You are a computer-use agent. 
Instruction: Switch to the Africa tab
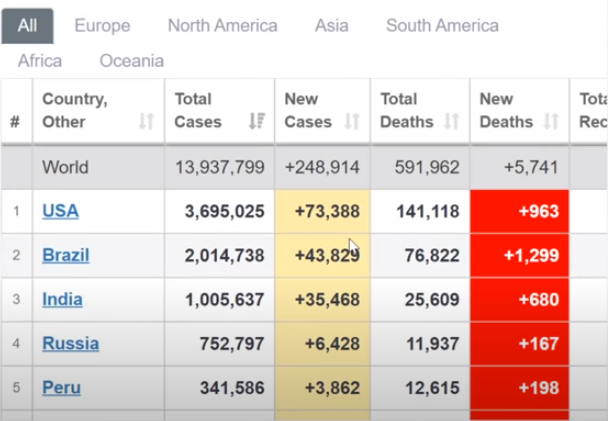[40, 61]
